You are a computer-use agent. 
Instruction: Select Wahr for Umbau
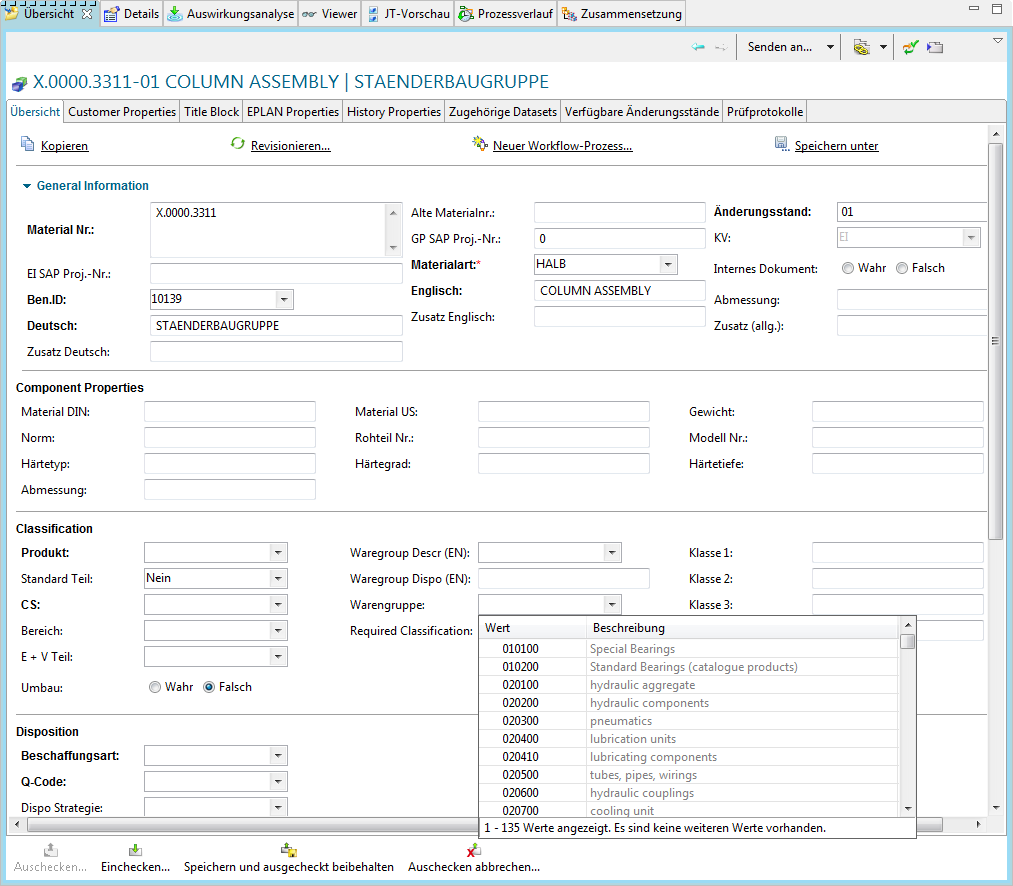tap(155, 687)
